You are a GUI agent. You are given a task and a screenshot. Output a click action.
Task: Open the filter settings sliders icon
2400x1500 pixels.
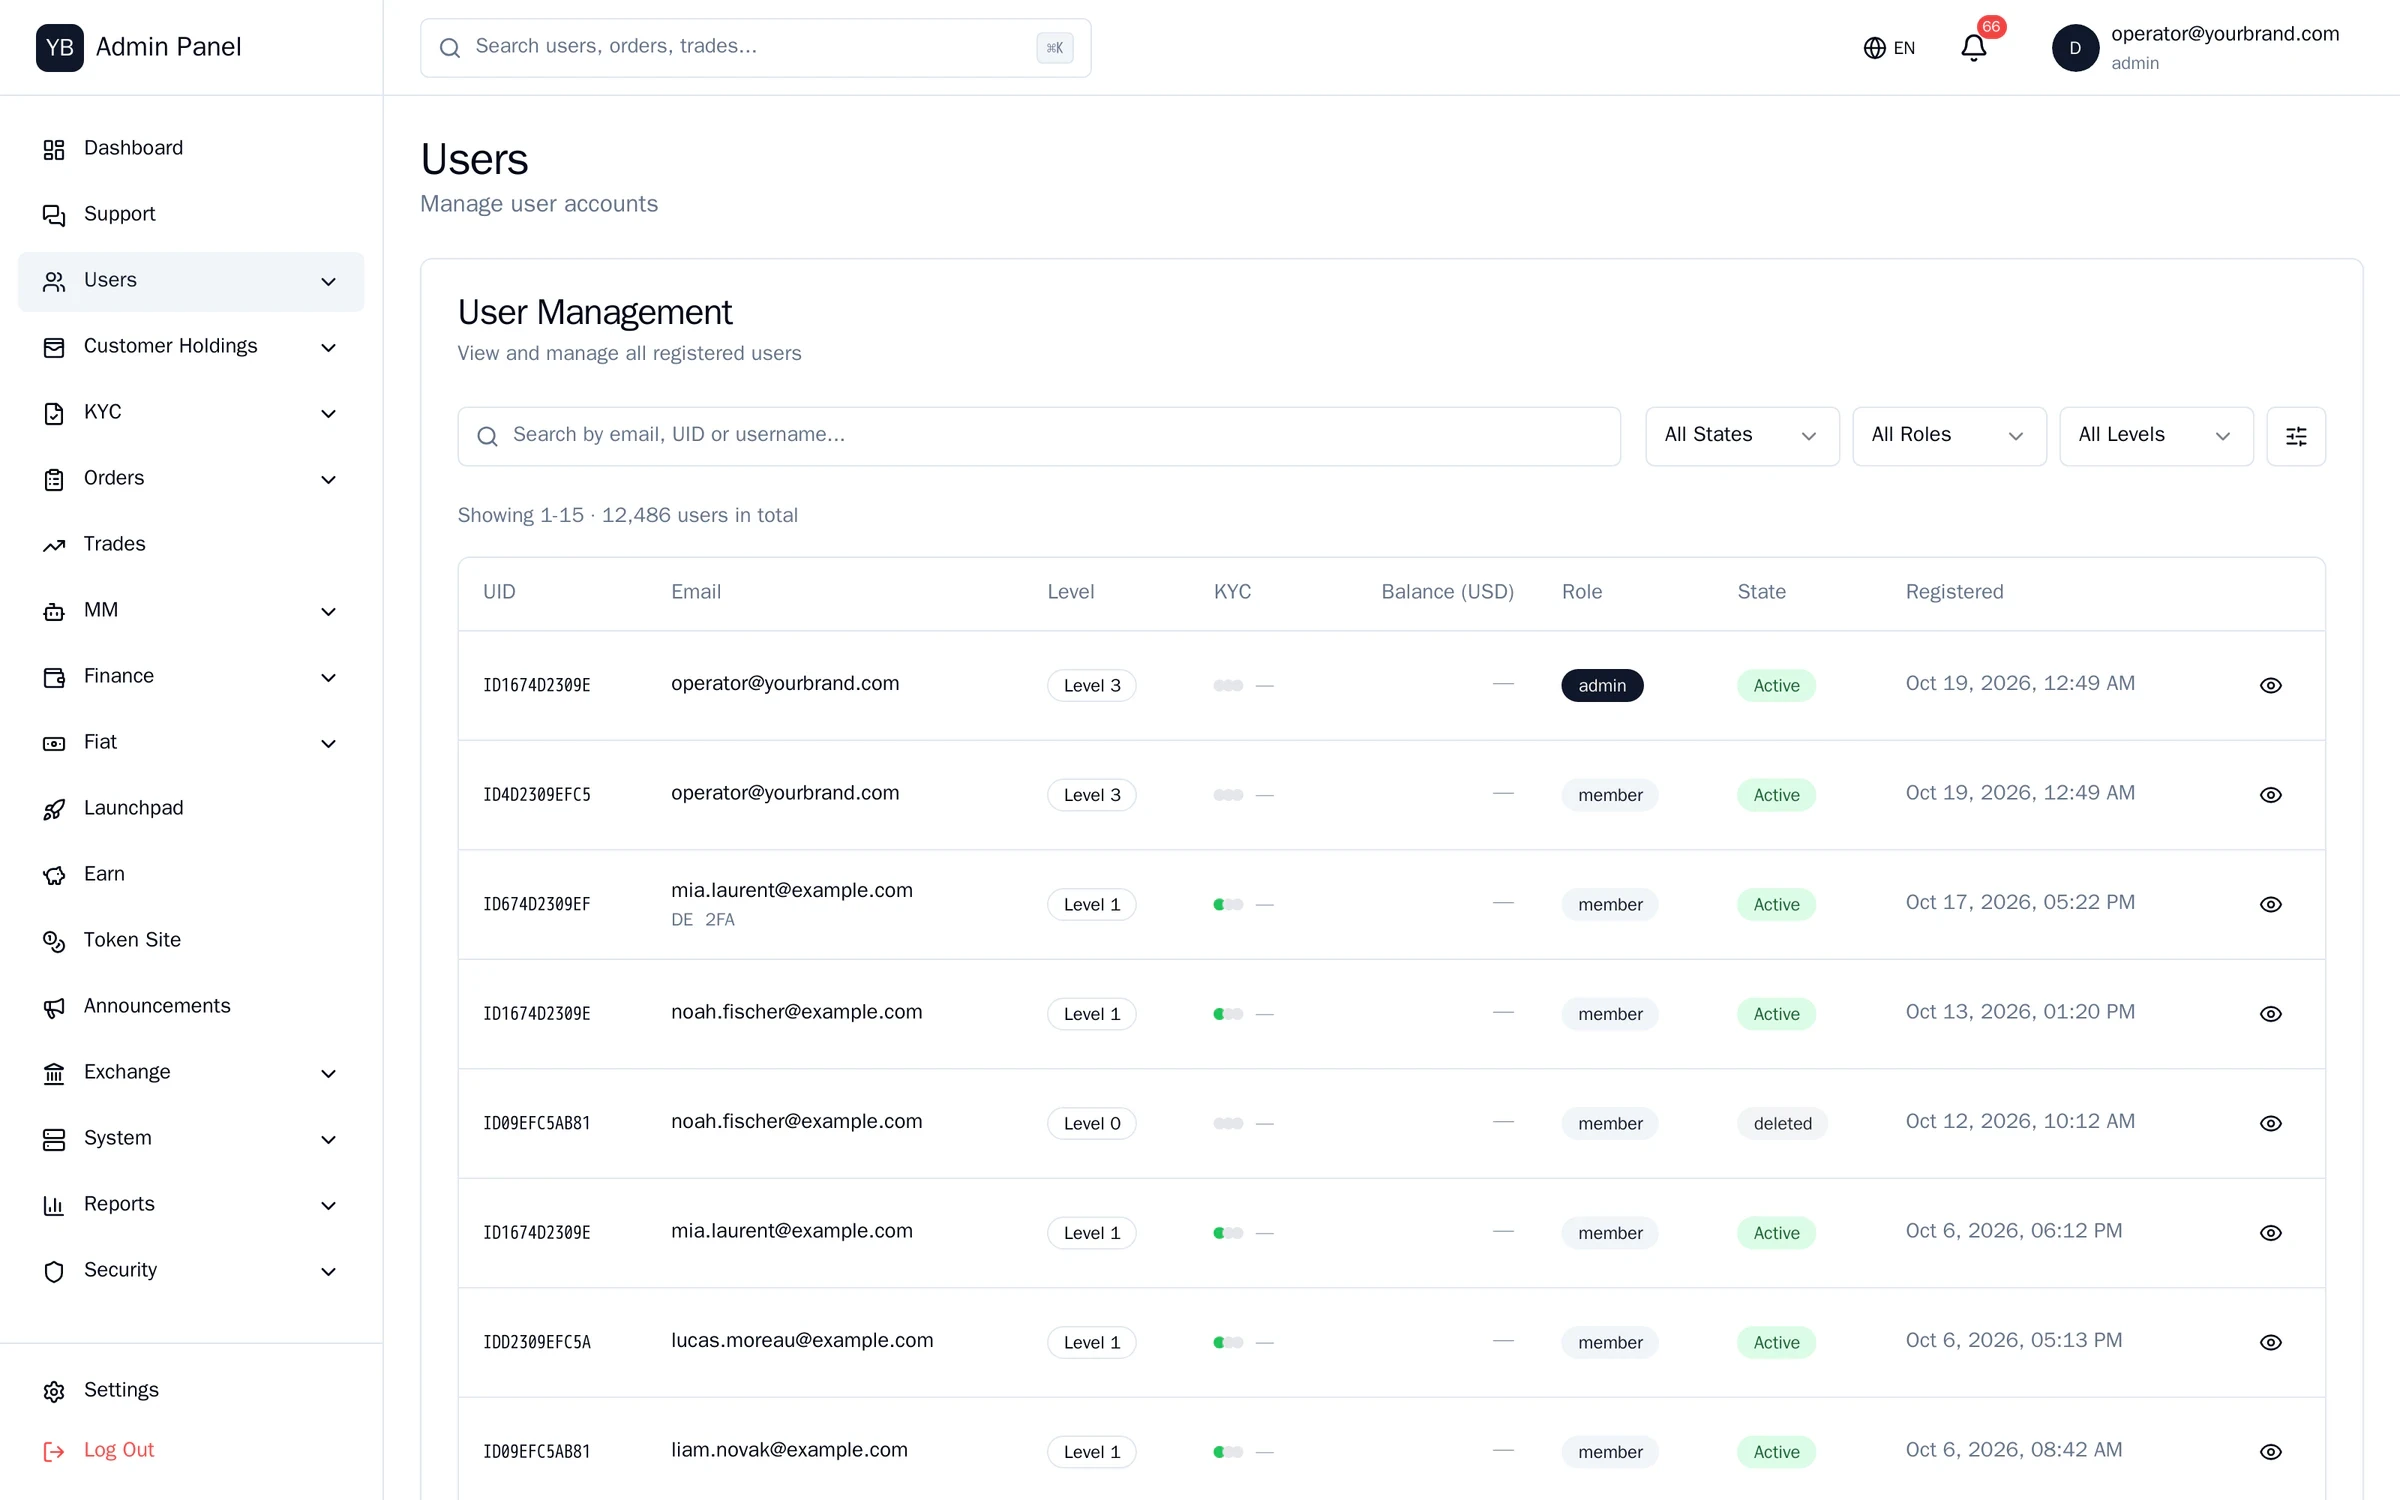click(2296, 436)
